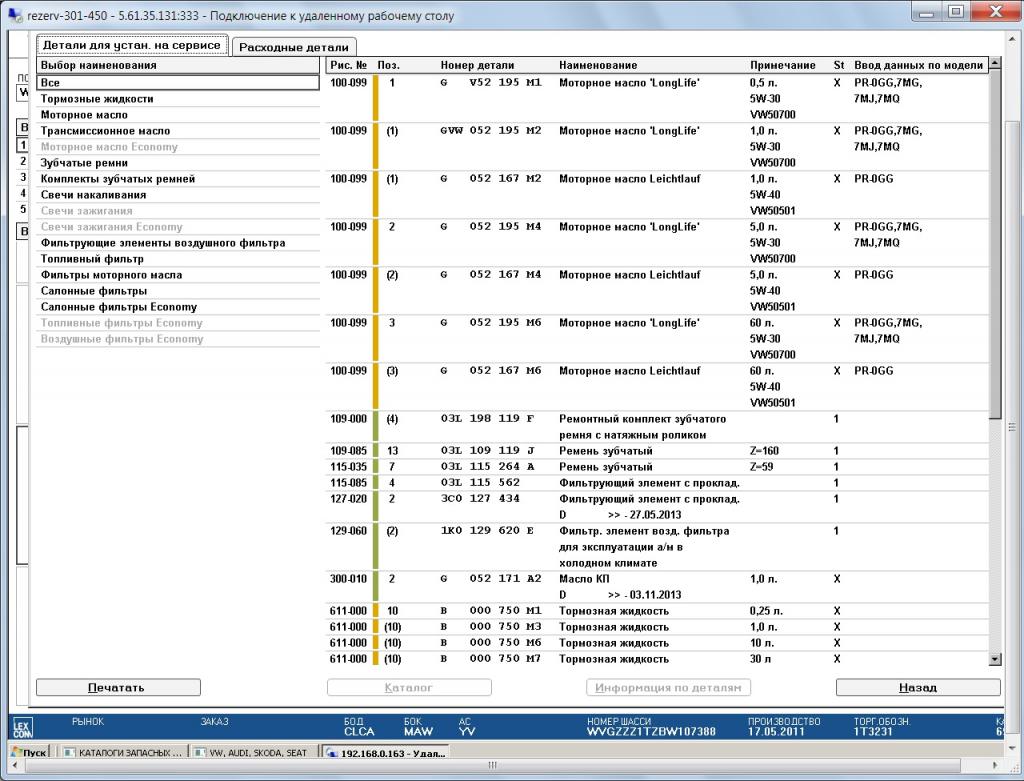Image resolution: width=1024 pixels, height=781 pixels.
Task: Select 'Свечи накаливания' category
Action: coord(178,195)
